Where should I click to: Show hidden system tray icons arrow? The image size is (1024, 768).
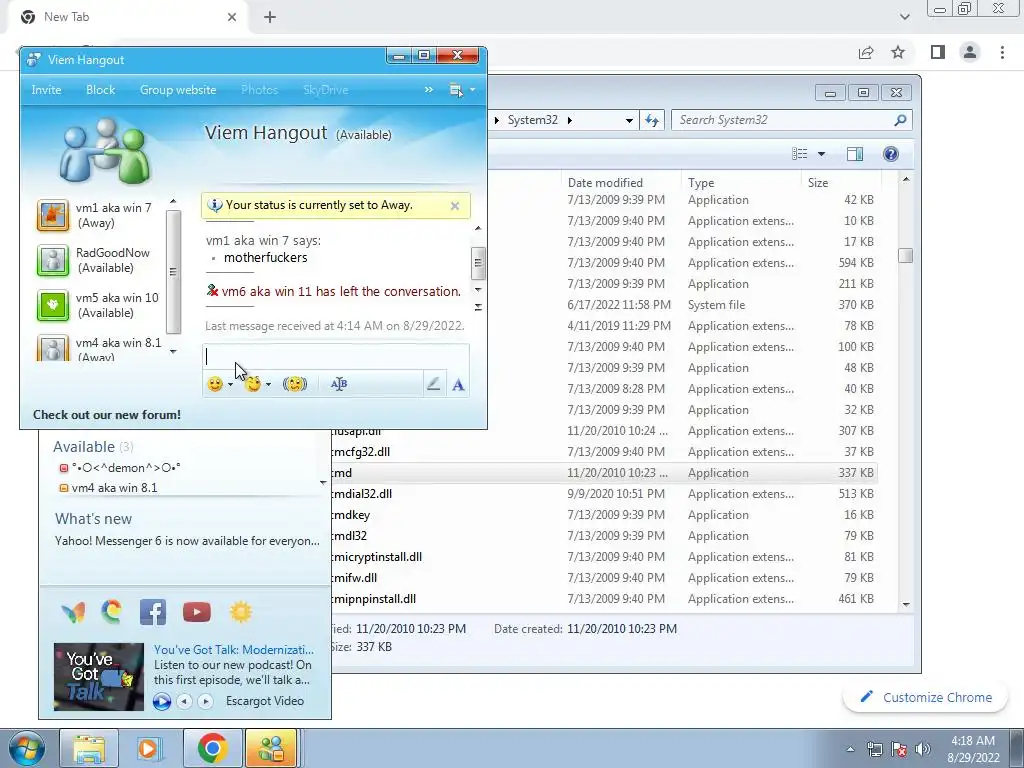[x=850, y=749]
